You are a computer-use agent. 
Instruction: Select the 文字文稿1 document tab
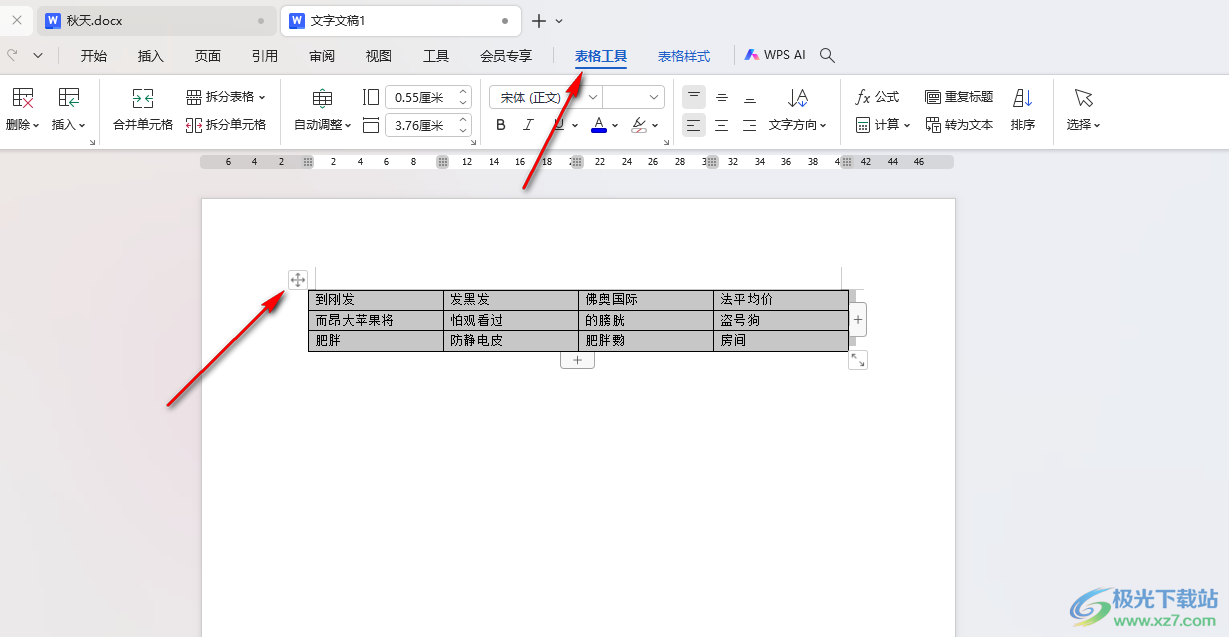pos(401,21)
